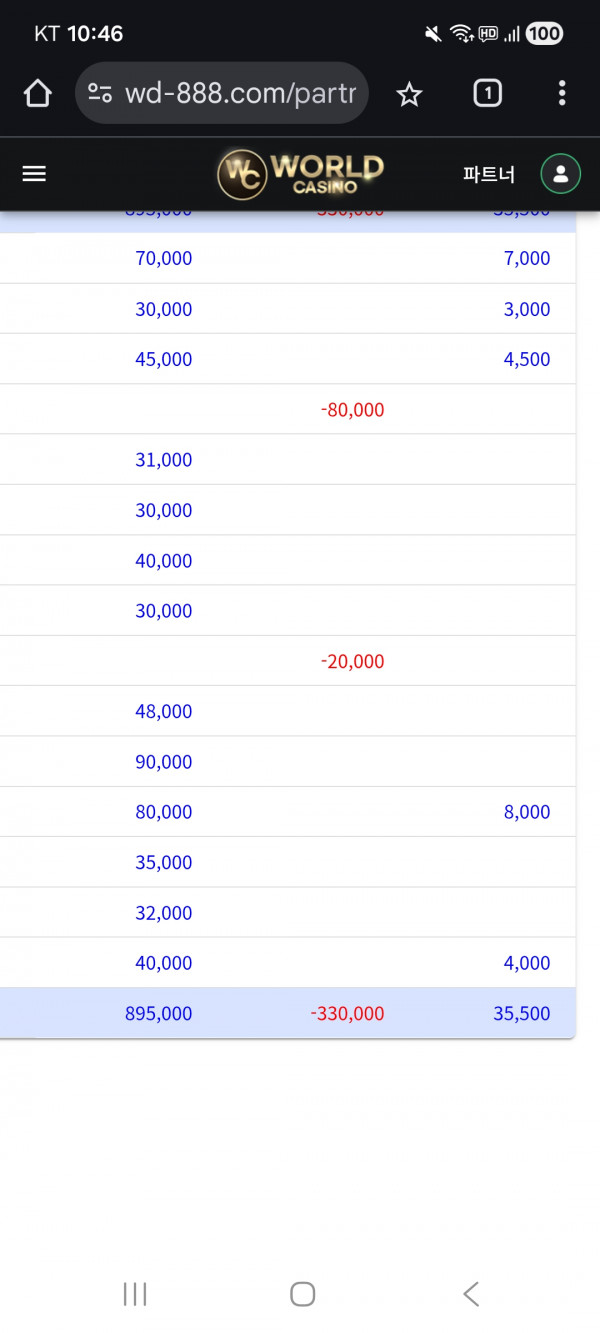Image resolution: width=600 pixels, height=1333 pixels.
Task: Select the 48,000 amount row
Action: coord(164,711)
